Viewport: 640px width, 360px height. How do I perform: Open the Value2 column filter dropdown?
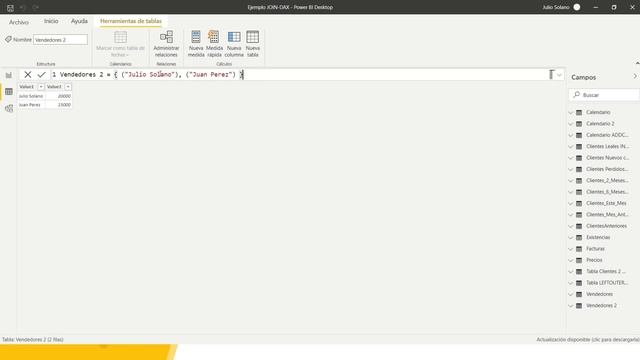(68, 87)
